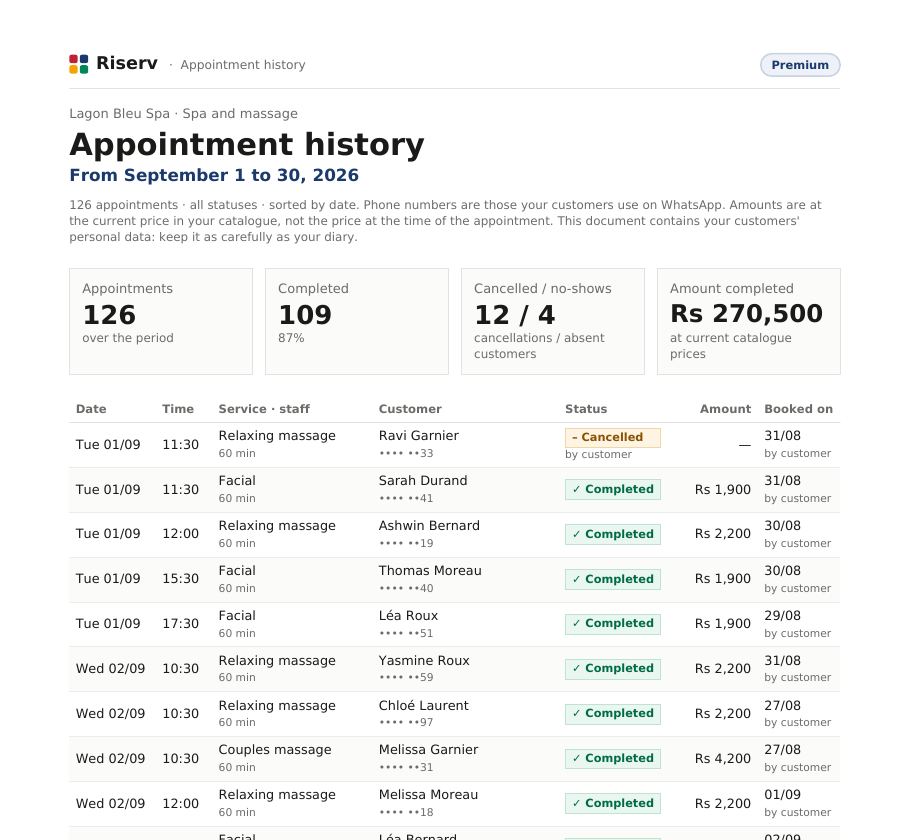Click the Rs 4,200 amount
Image resolution: width=910 pixels, height=840 pixels.
723,758
